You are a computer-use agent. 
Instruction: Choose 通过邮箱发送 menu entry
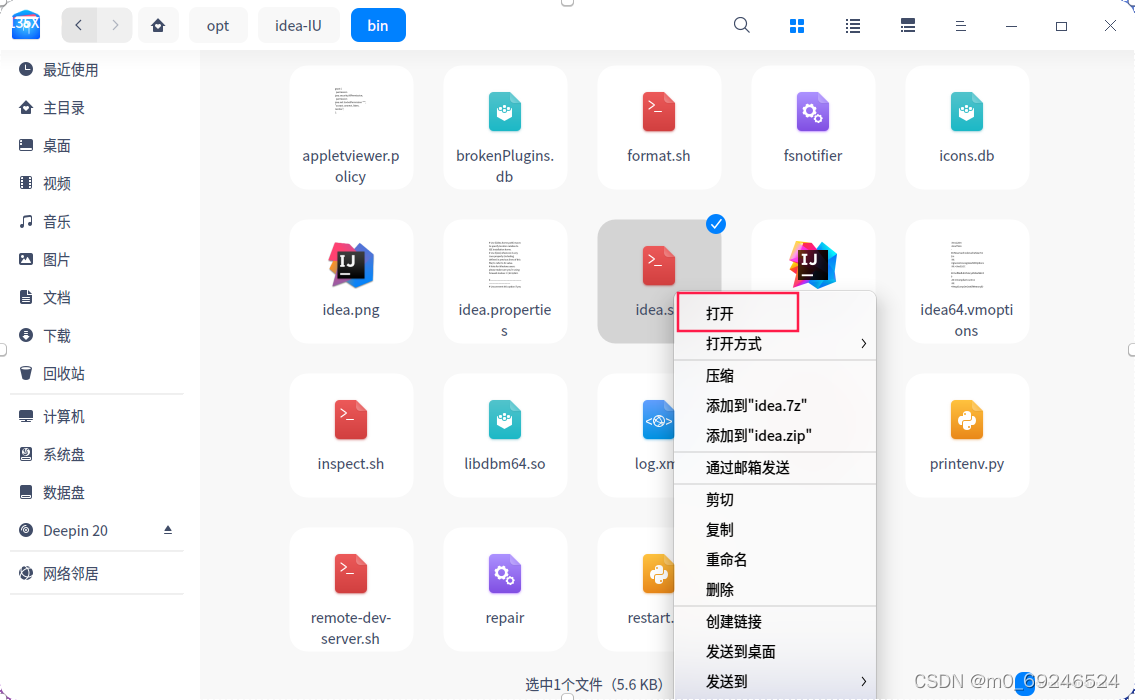(x=775, y=468)
